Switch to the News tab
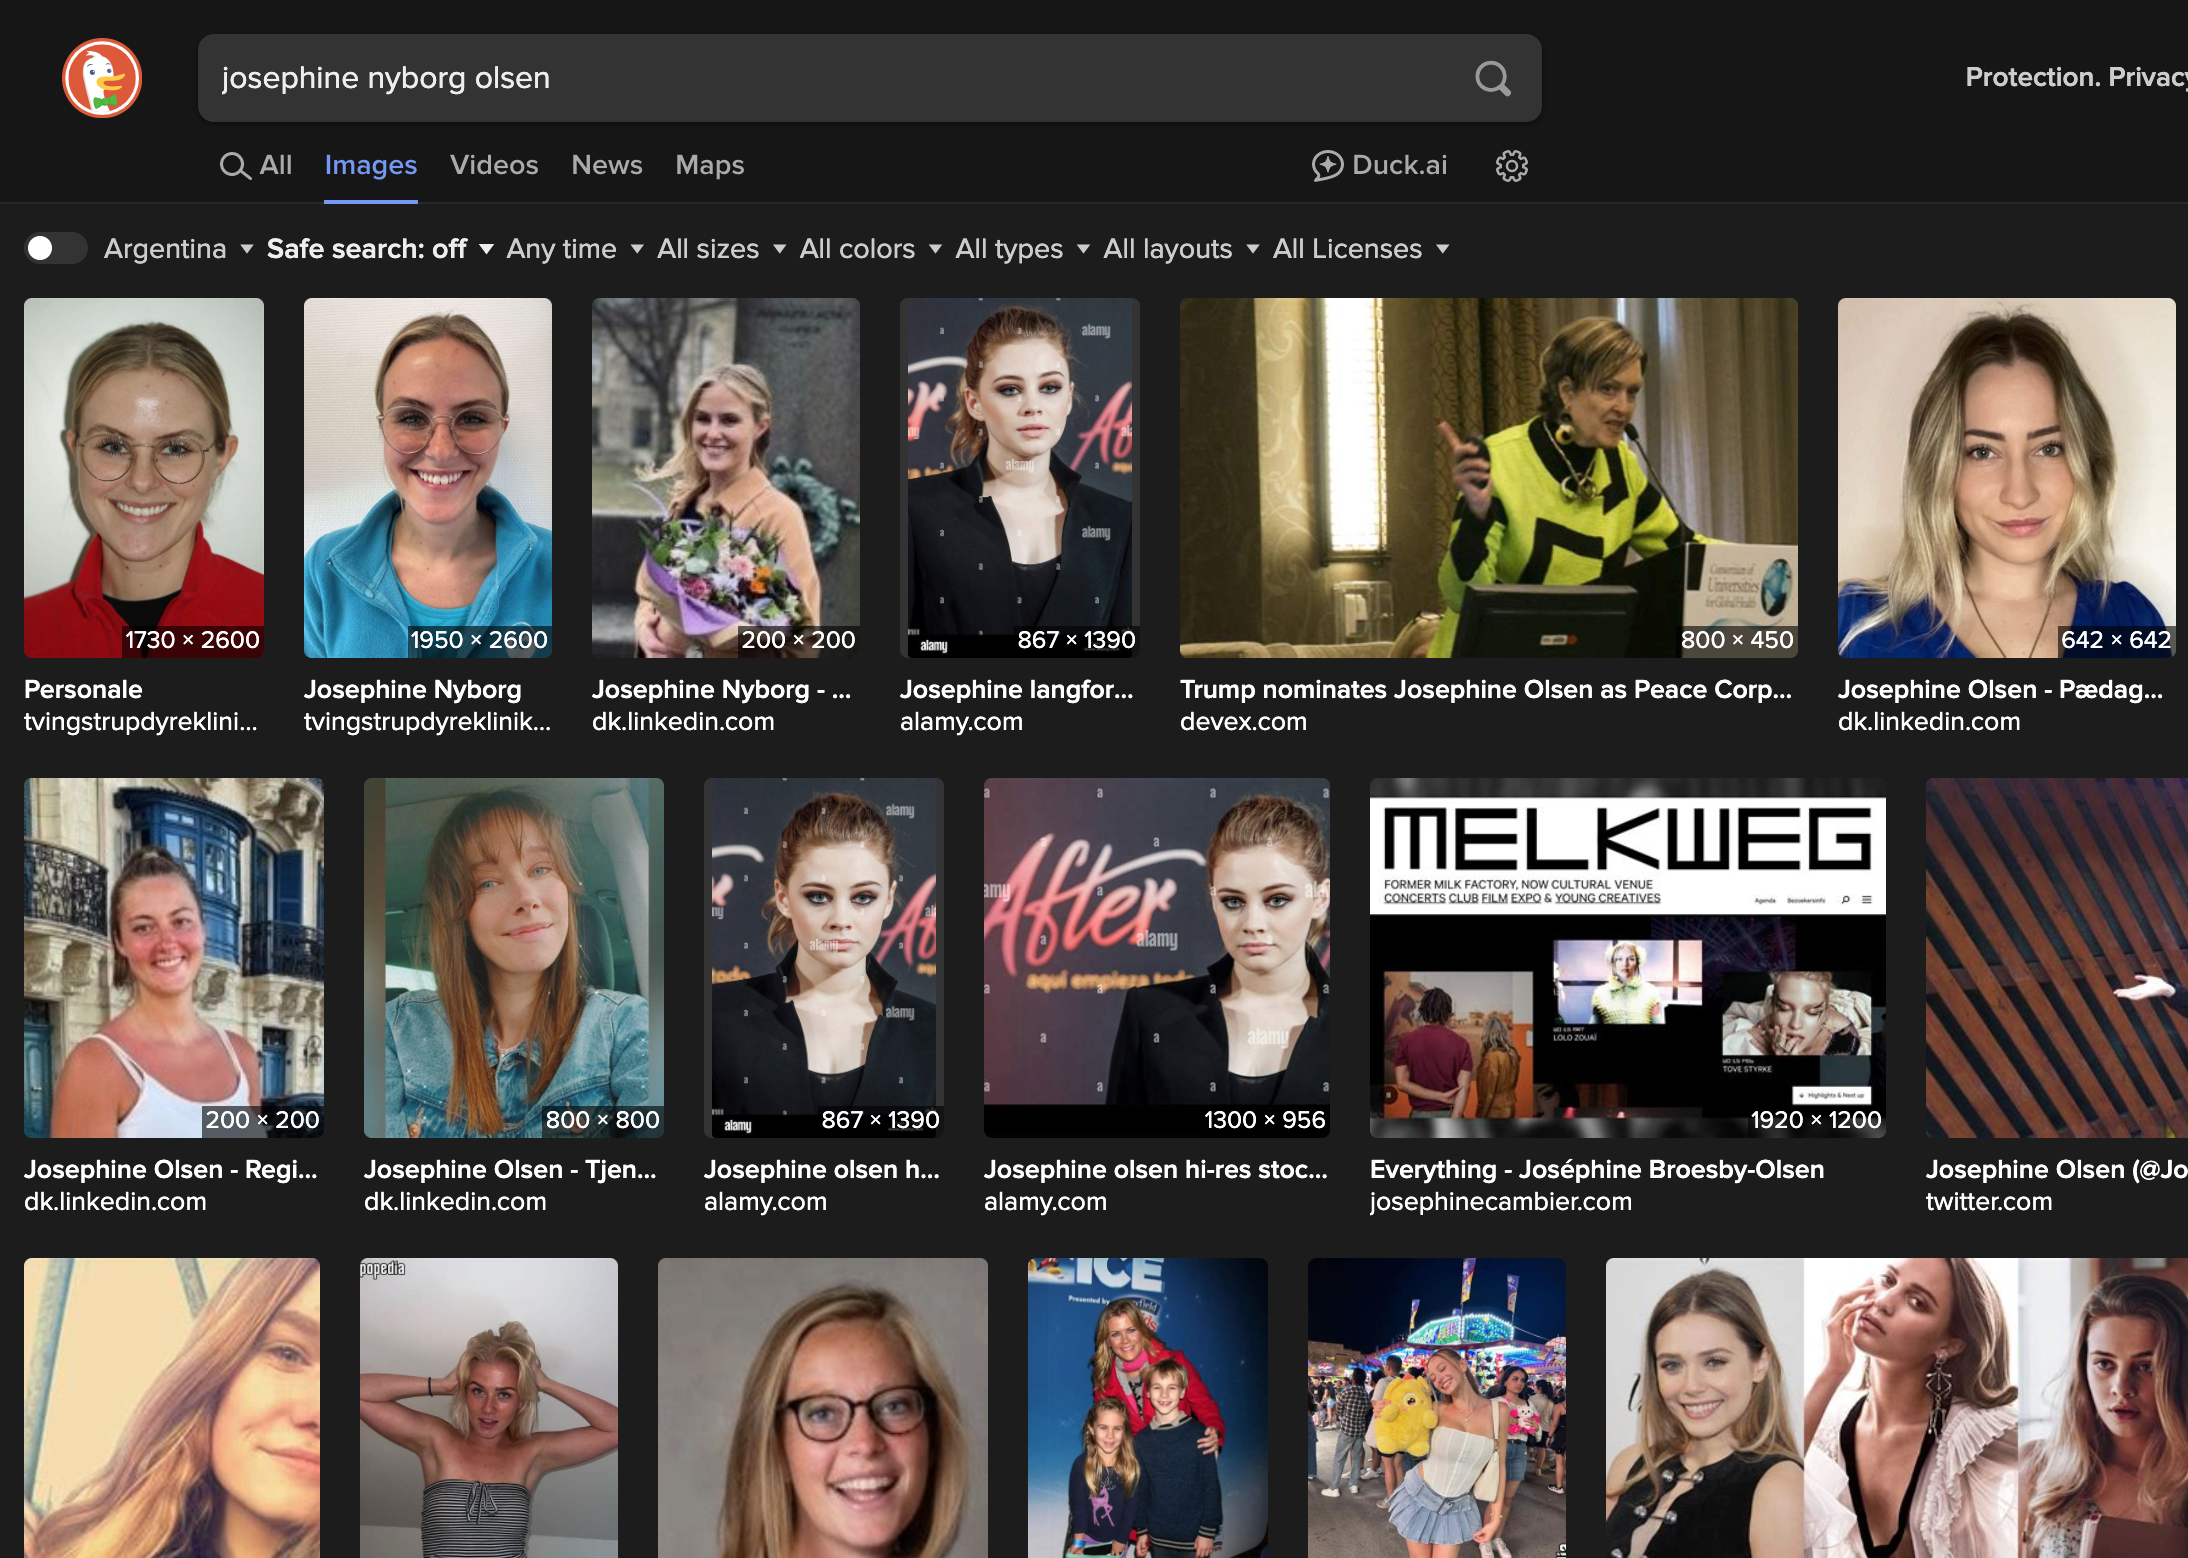 point(607,165)
